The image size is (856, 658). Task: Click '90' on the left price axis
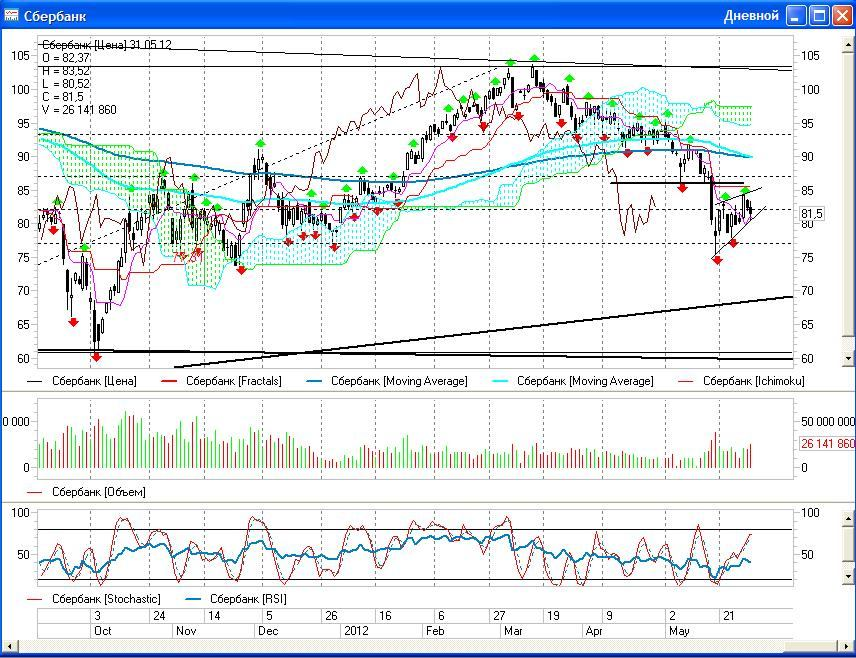point(23,157)
